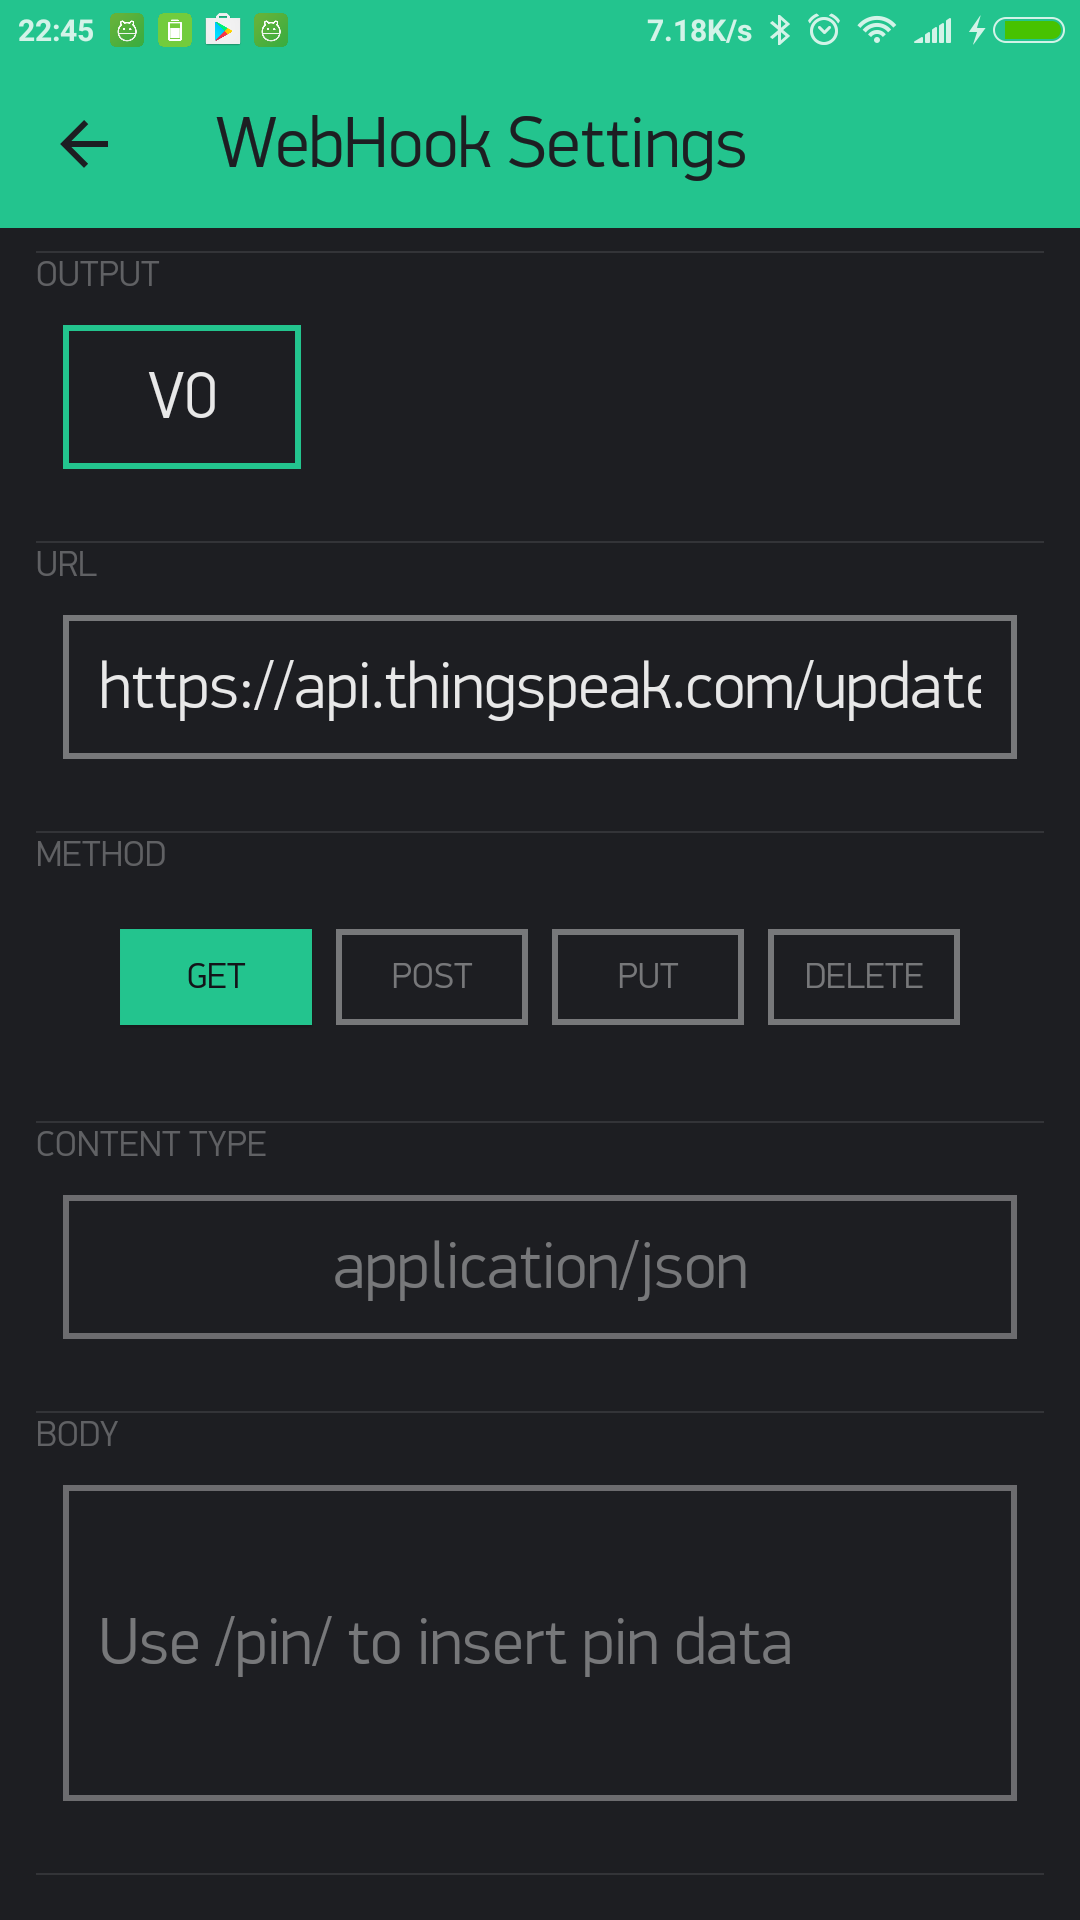This screenshot has width=1080, height=1920.
Task: Tap the 7.18K/s network speed indicator
Action: point(697,30)
